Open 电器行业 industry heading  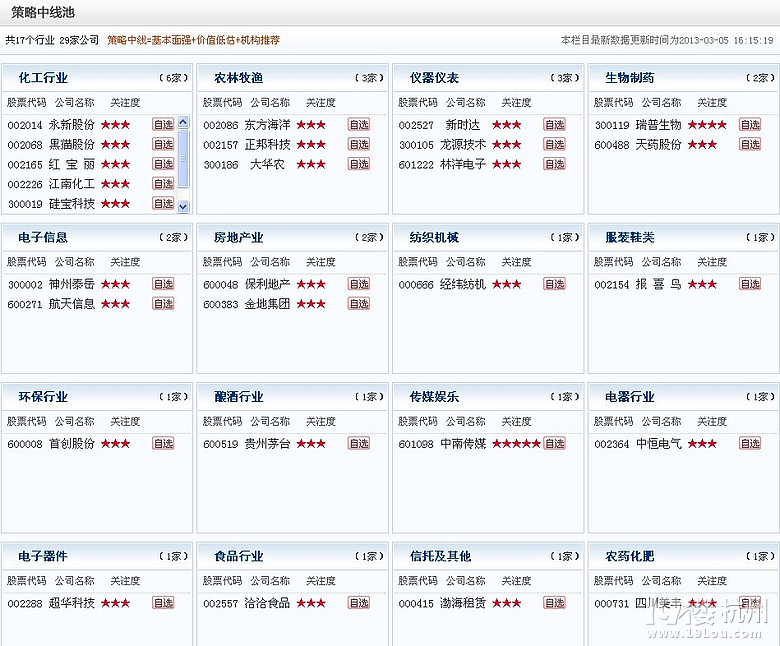[629, 396]
